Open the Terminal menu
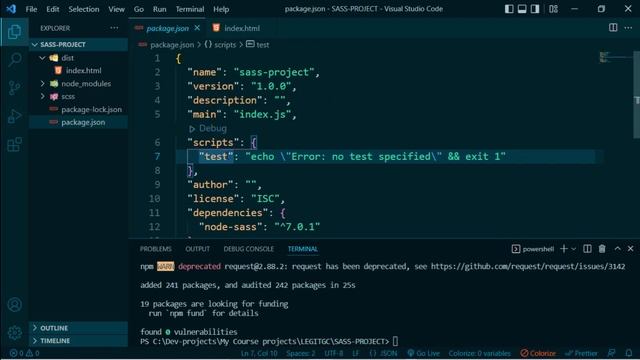The image size is (640, 360). 190,9
